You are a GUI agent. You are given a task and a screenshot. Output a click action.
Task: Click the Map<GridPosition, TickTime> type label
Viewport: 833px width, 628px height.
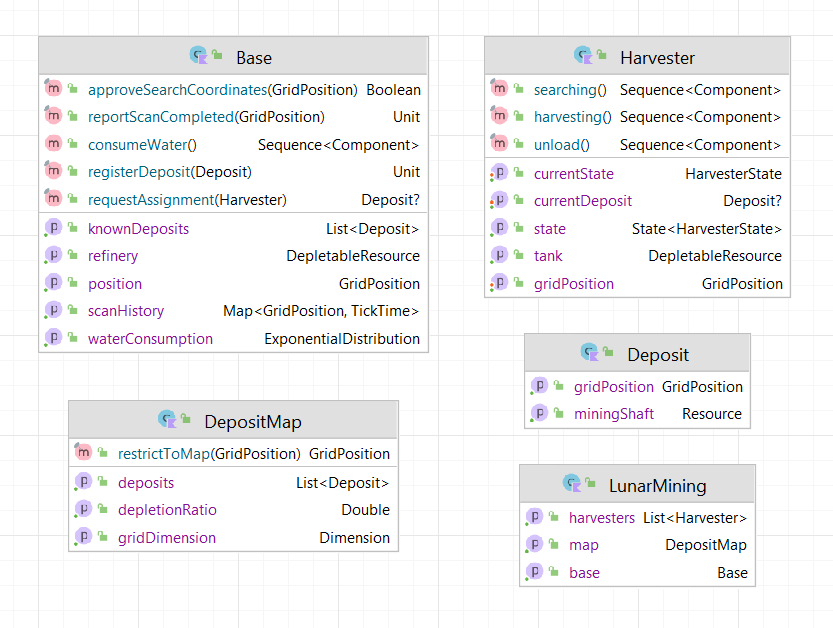tap(321, 311)
